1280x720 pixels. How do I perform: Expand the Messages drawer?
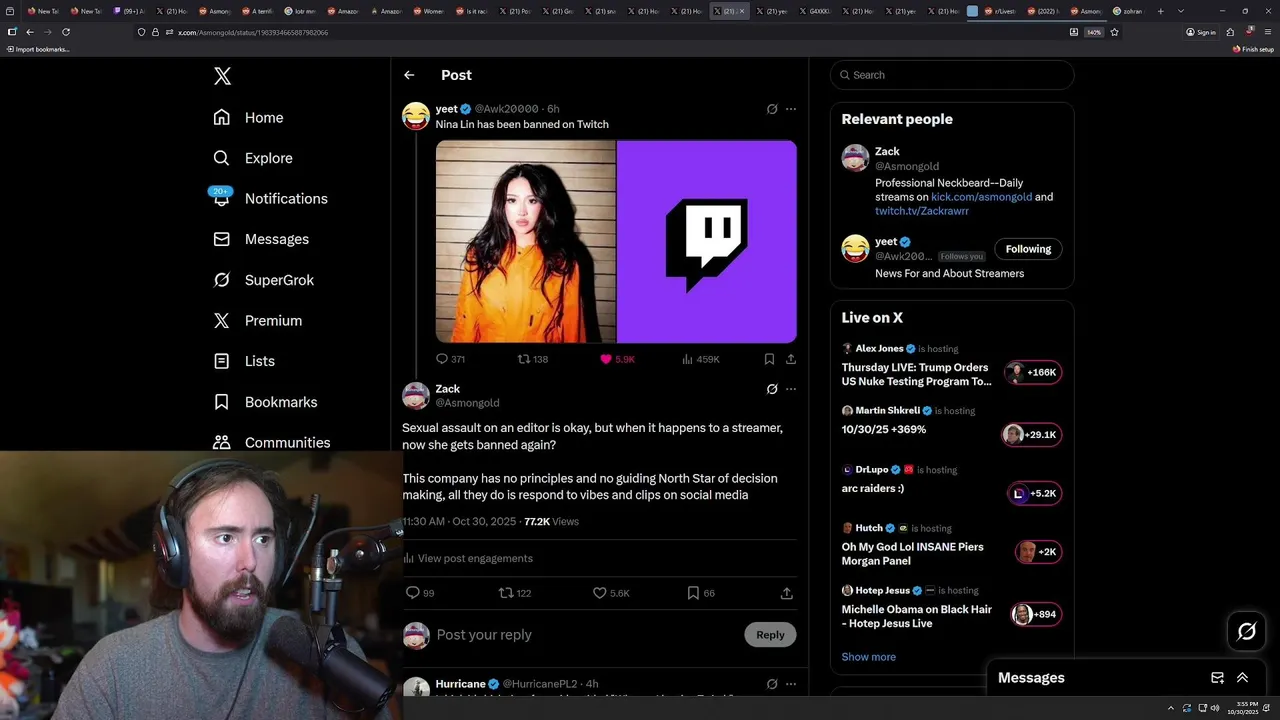coord(1242,677)
